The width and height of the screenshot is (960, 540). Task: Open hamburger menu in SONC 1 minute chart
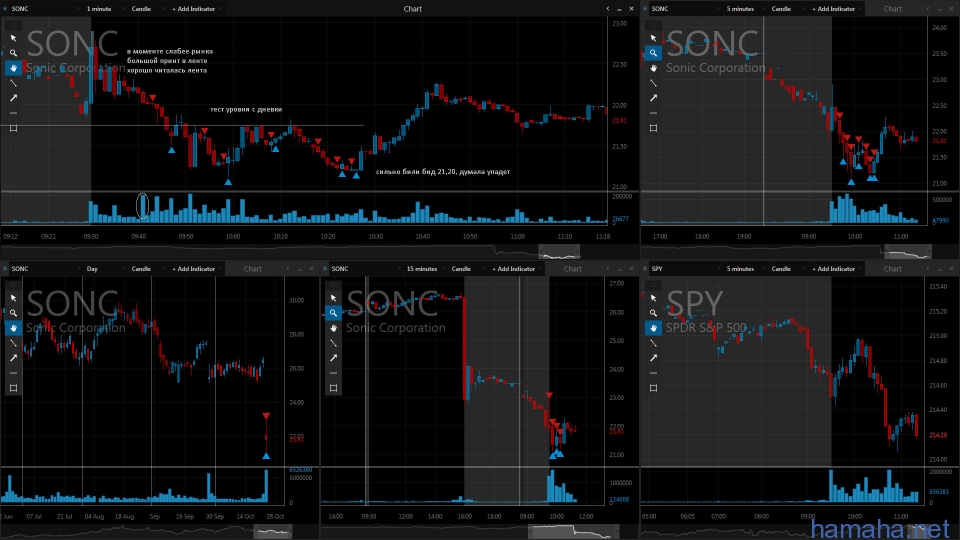point(13,25)
